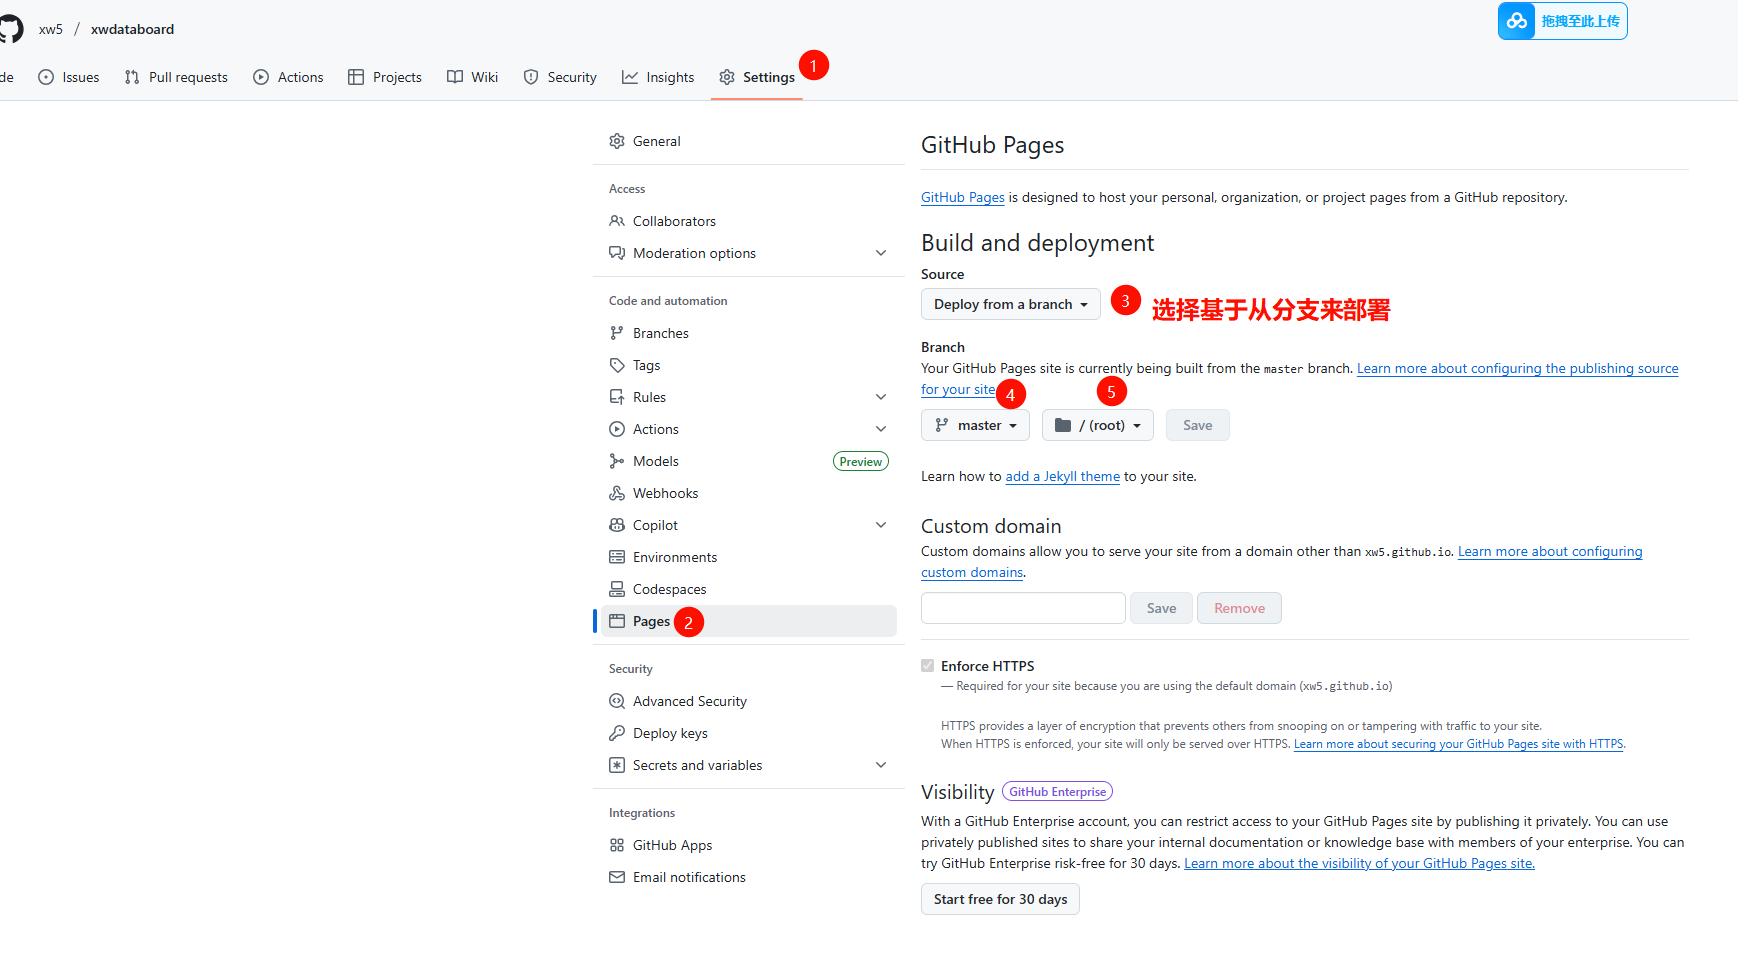Open the master branch selector dropdown
Image resolution: width=1738 pixels, height=964 pixels.
coord(975,425)
